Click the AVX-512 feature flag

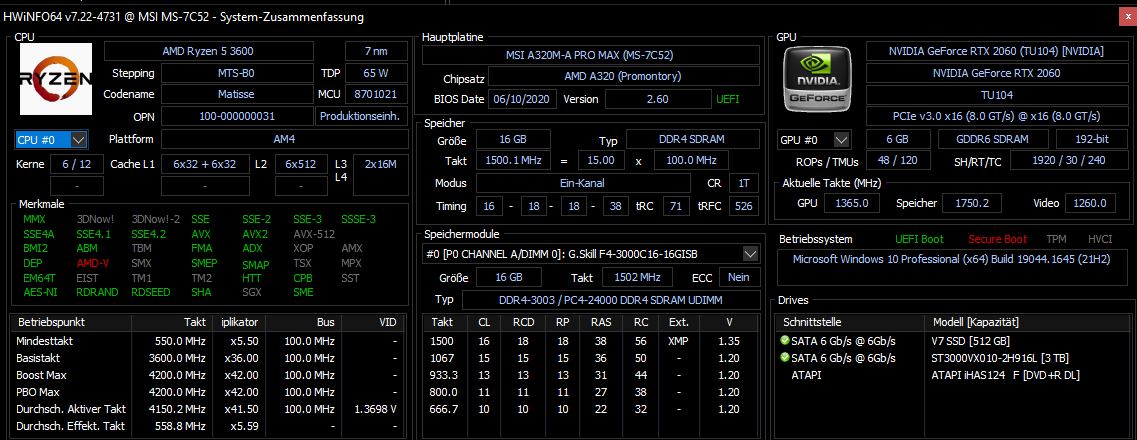point(314,234)
